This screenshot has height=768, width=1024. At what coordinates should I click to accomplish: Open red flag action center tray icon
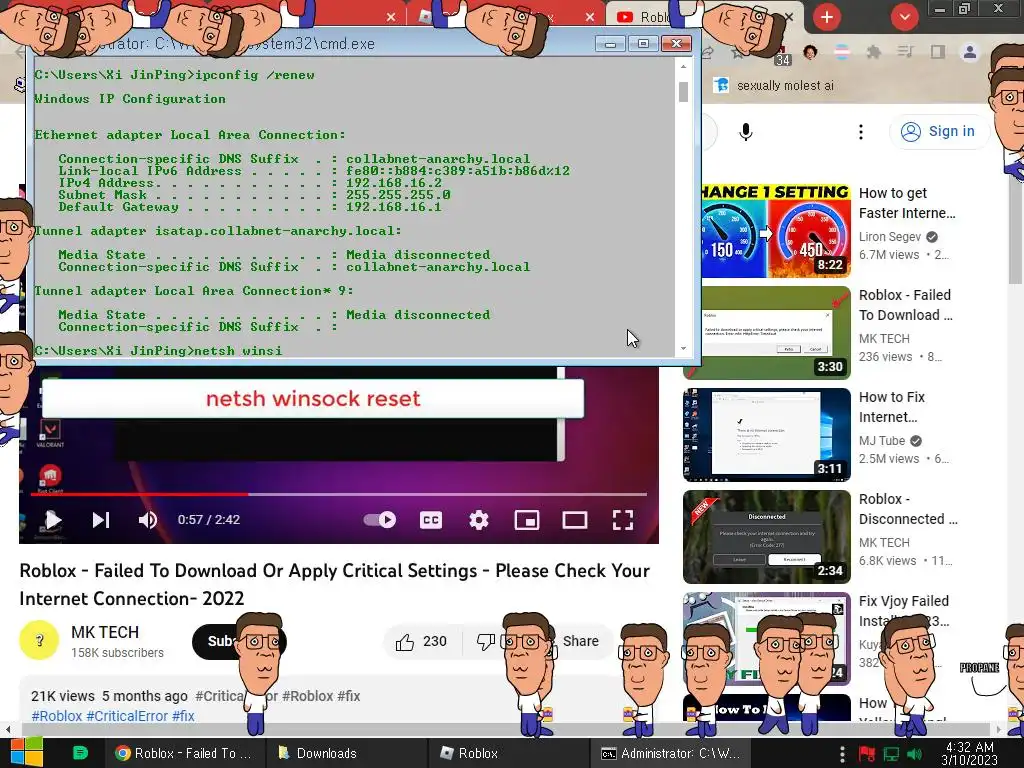(x=867, y=754)
